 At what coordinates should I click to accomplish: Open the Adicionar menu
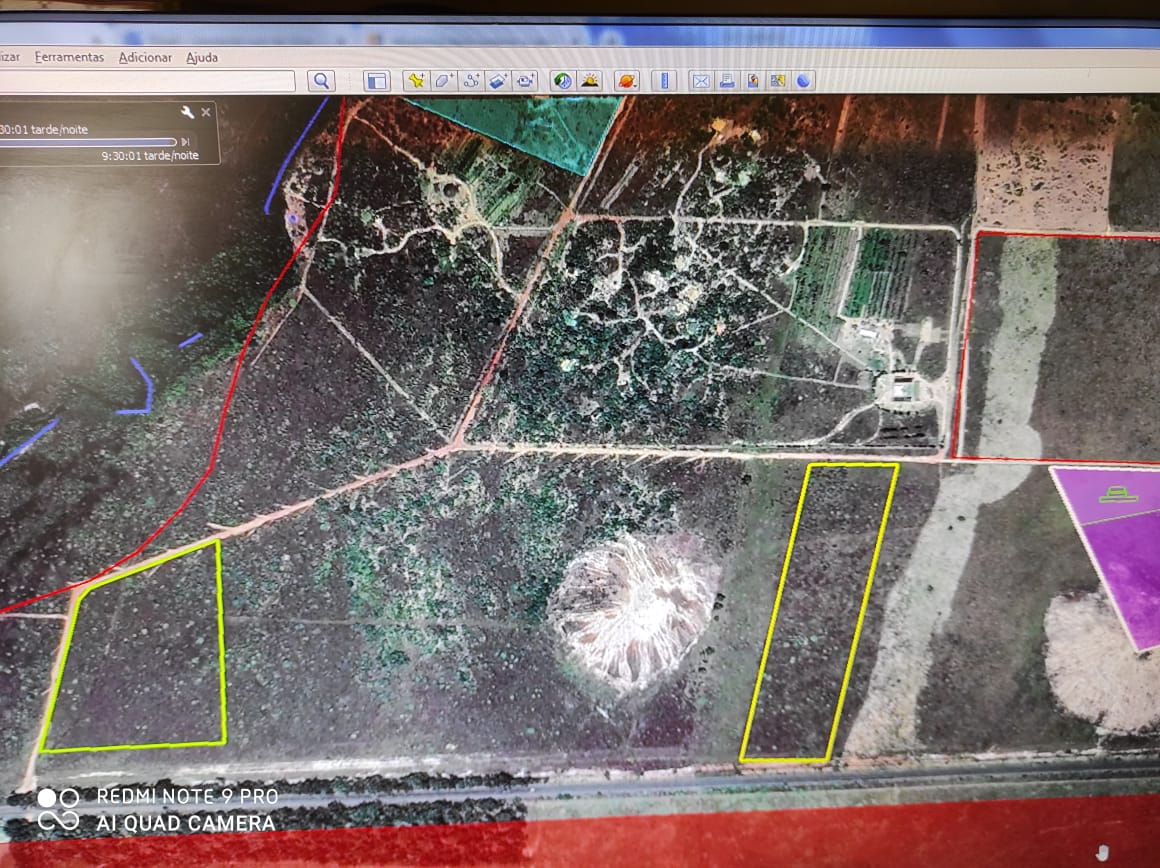[x=145, y=57]
